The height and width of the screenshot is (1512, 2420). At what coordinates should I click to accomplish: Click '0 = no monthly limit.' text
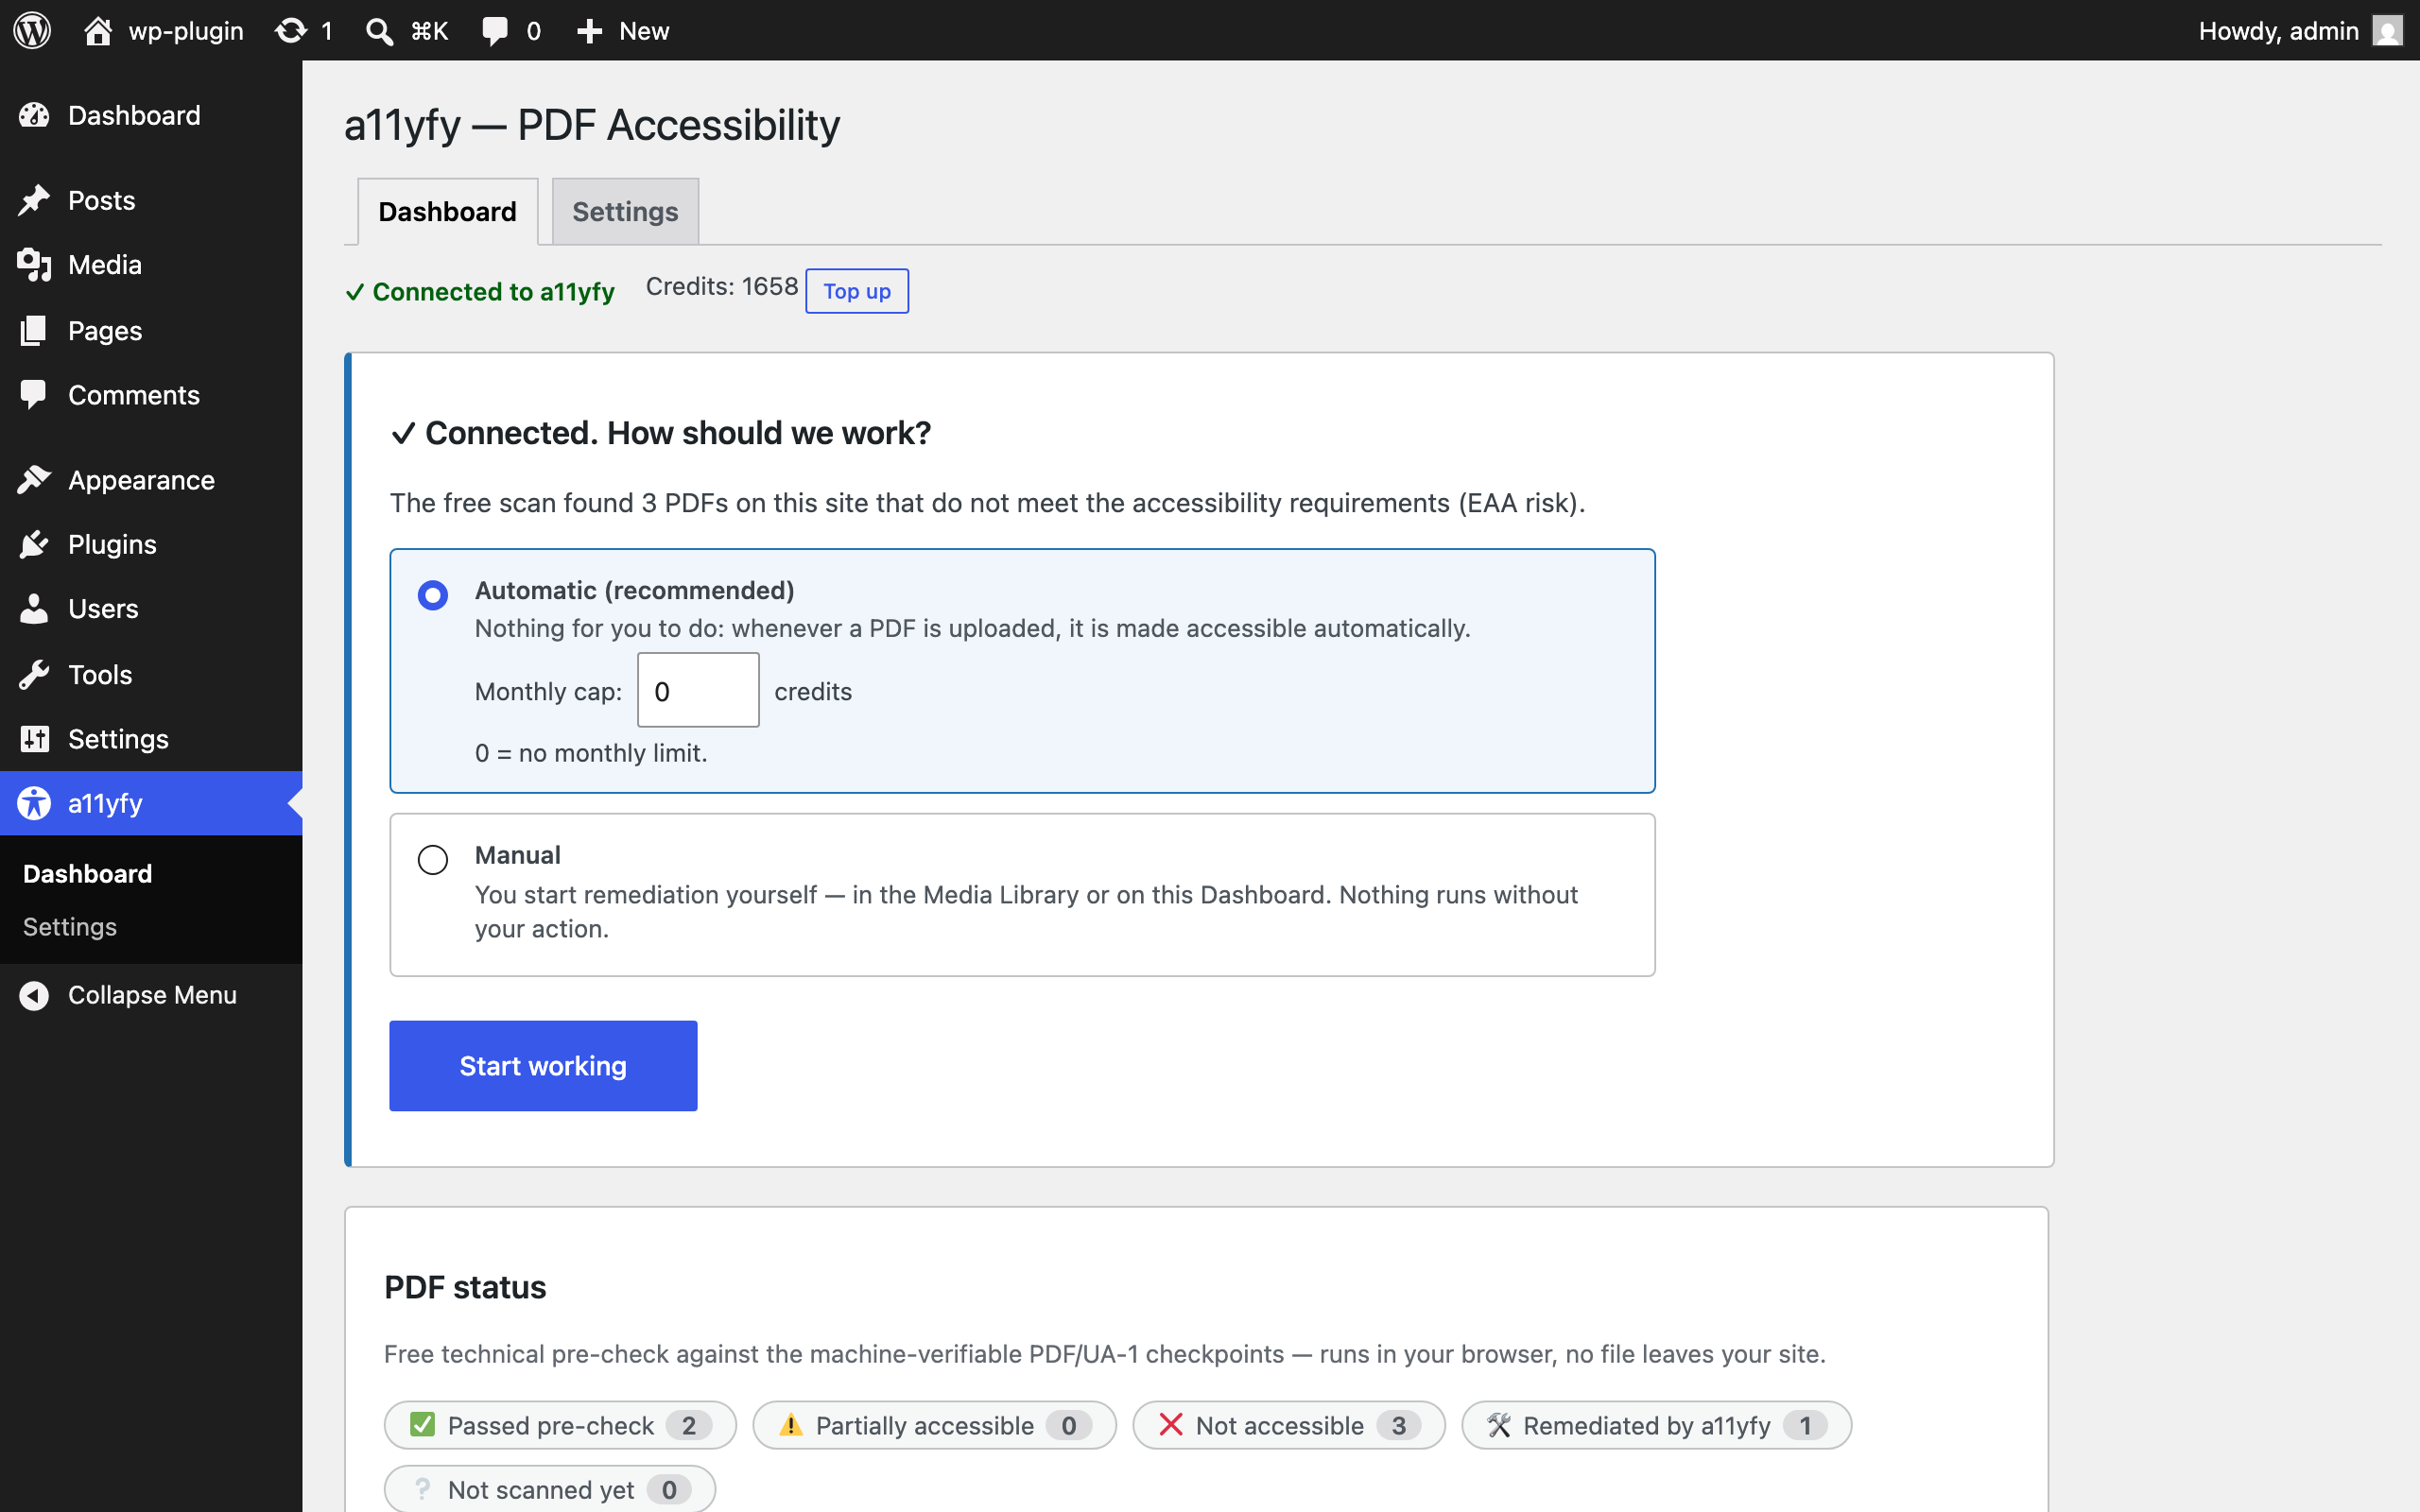591,753
